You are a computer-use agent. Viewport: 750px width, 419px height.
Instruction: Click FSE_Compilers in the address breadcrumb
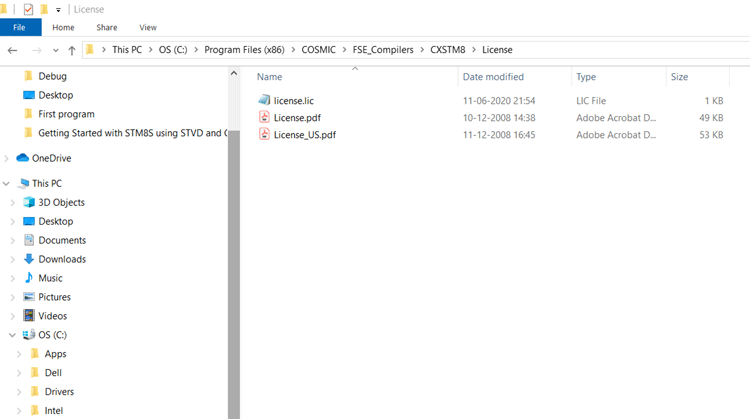click(382, 50)
